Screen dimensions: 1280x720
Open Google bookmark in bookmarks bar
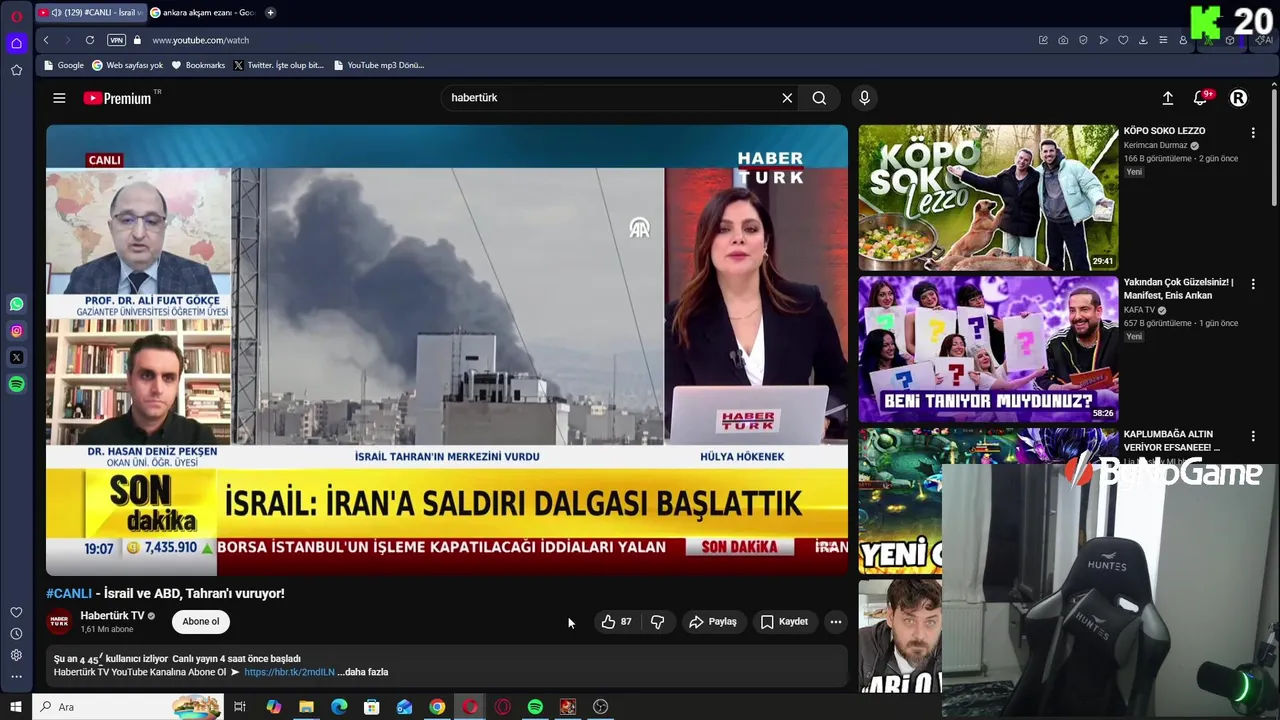pyautogui.click(x=63, y=65)
